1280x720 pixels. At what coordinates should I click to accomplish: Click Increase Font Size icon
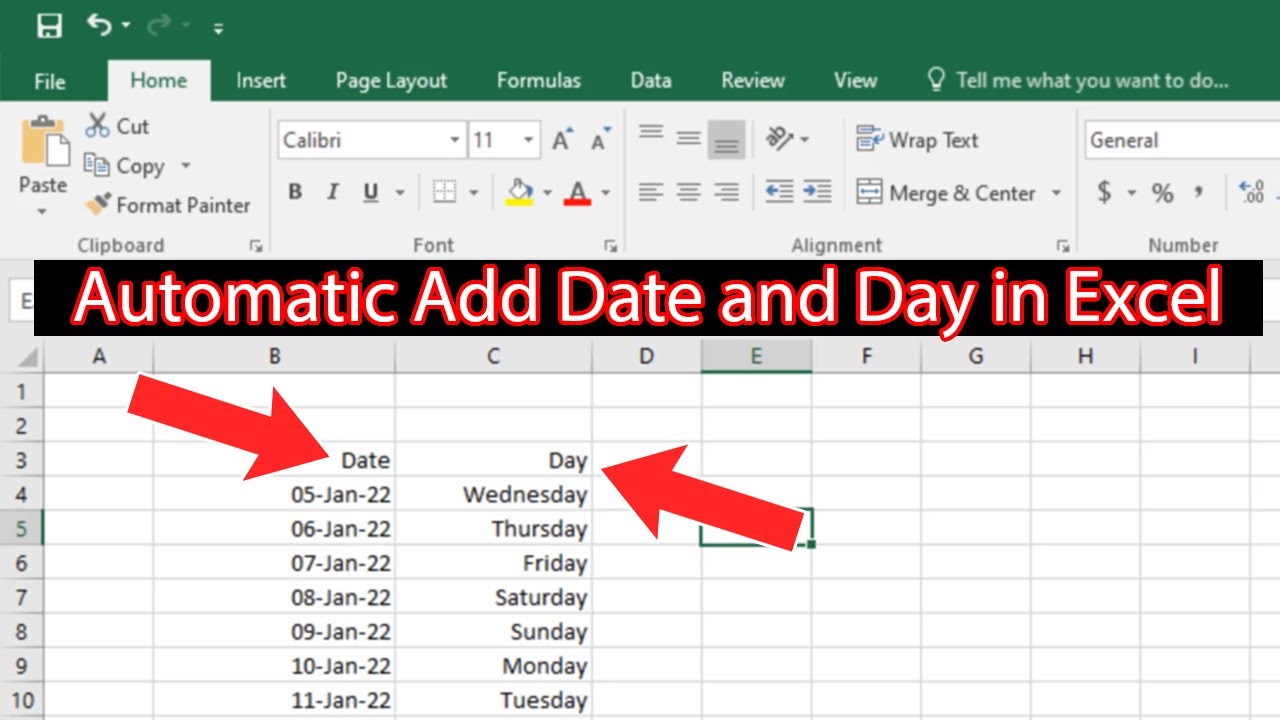[x=563, y=140]
